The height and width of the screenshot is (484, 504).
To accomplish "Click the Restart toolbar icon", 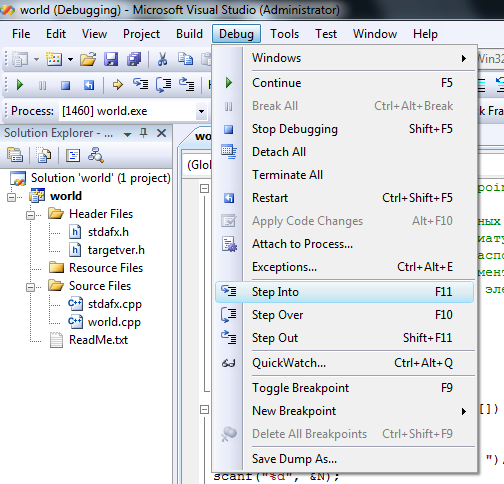I will point(89,85).
